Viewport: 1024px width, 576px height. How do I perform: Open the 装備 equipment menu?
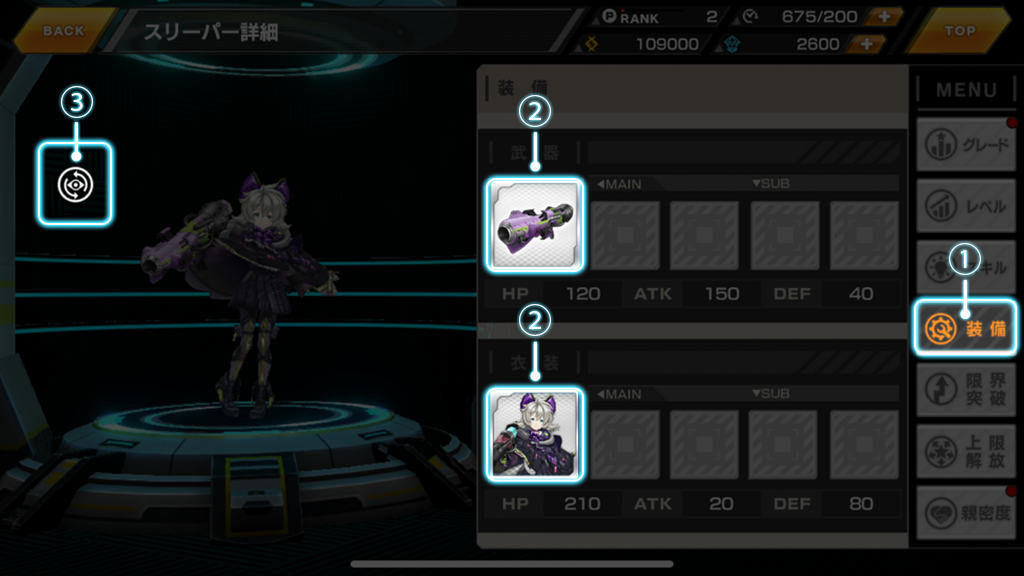(x=965, y=328)
